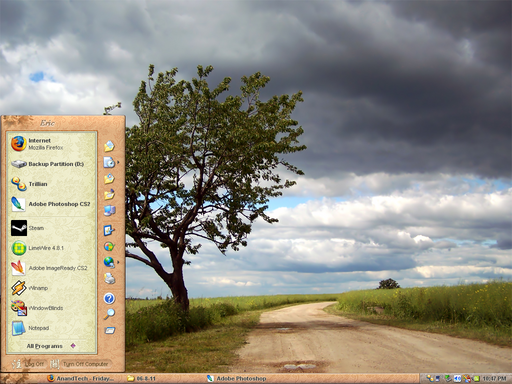The image size is (512, 384).
Task: Open the 06-8-11 folder taskbar button
Action: coord(142,379)
